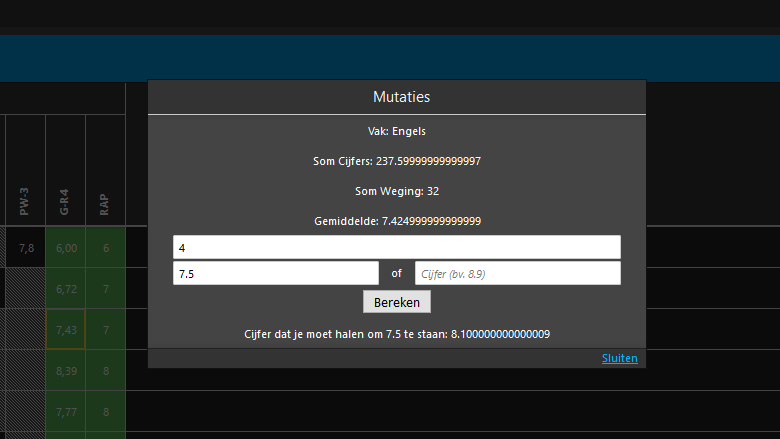Screen dimensions: 780x439
Task: Click the 7,8 grade in PW-3 column
Action: click(x=26, y=248)
